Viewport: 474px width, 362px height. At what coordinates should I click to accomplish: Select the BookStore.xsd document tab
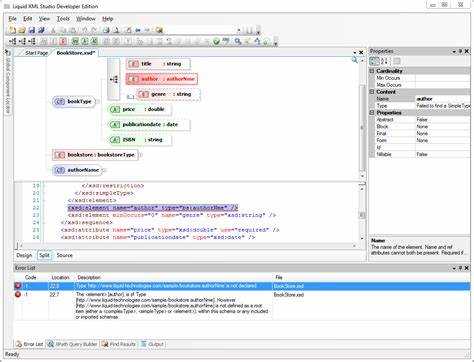point(76,53)
